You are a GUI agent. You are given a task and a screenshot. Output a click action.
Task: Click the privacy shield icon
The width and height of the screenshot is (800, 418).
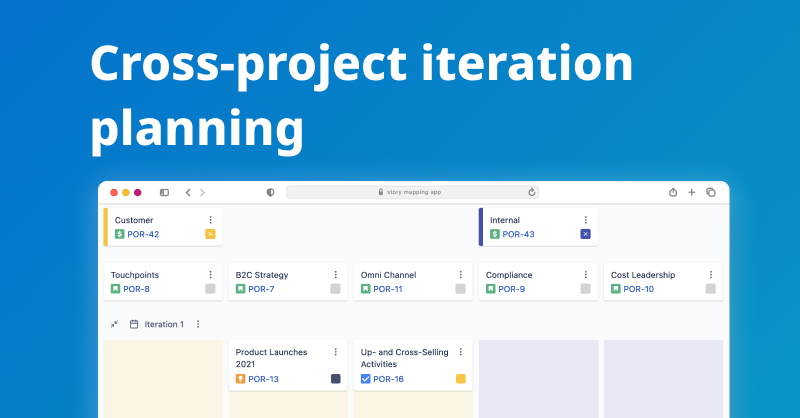tap(270, 192)
